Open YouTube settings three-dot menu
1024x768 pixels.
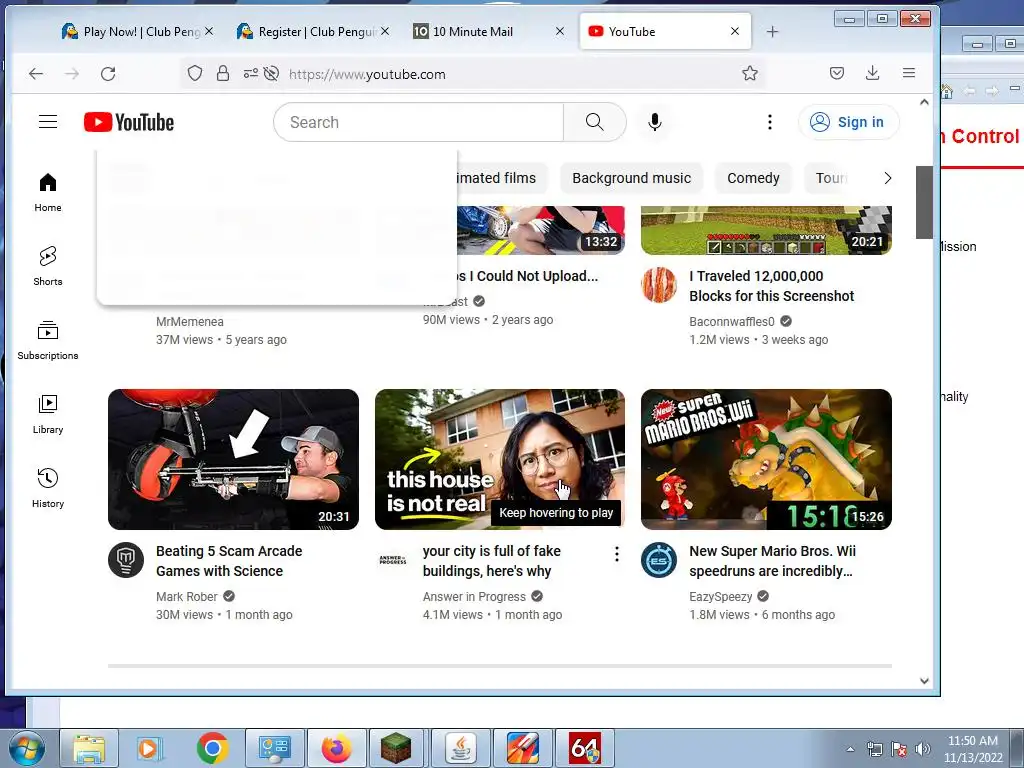769,122
